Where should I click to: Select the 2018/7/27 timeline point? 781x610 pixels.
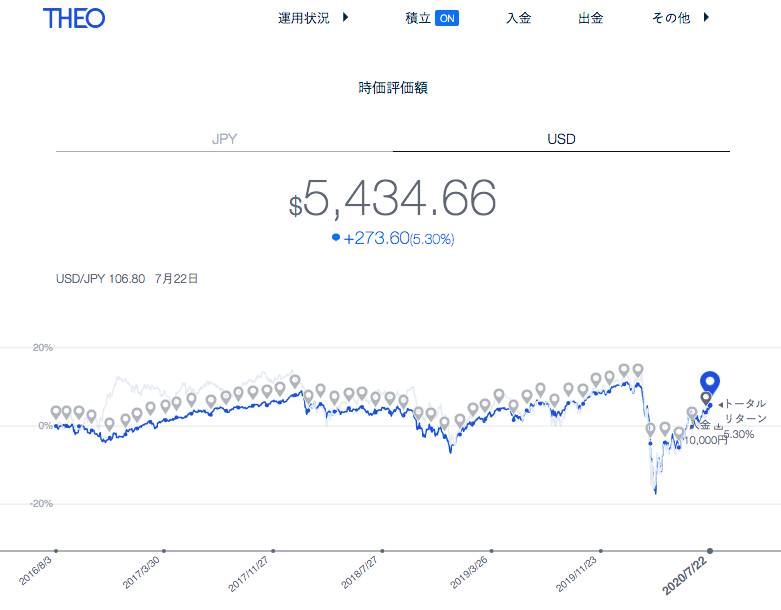pos(382,551)
